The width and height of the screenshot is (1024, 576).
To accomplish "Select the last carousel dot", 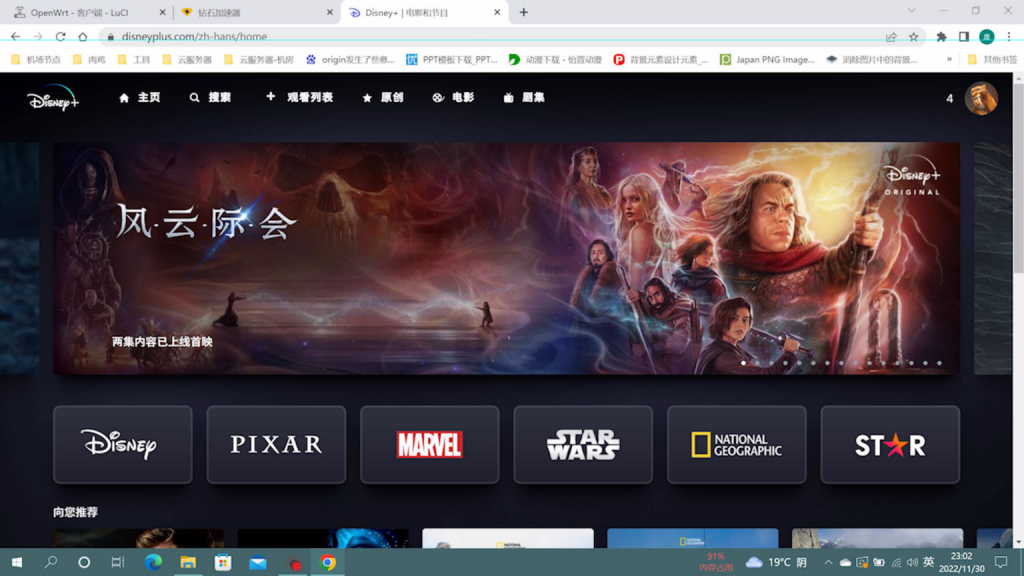I will (939, 363).
